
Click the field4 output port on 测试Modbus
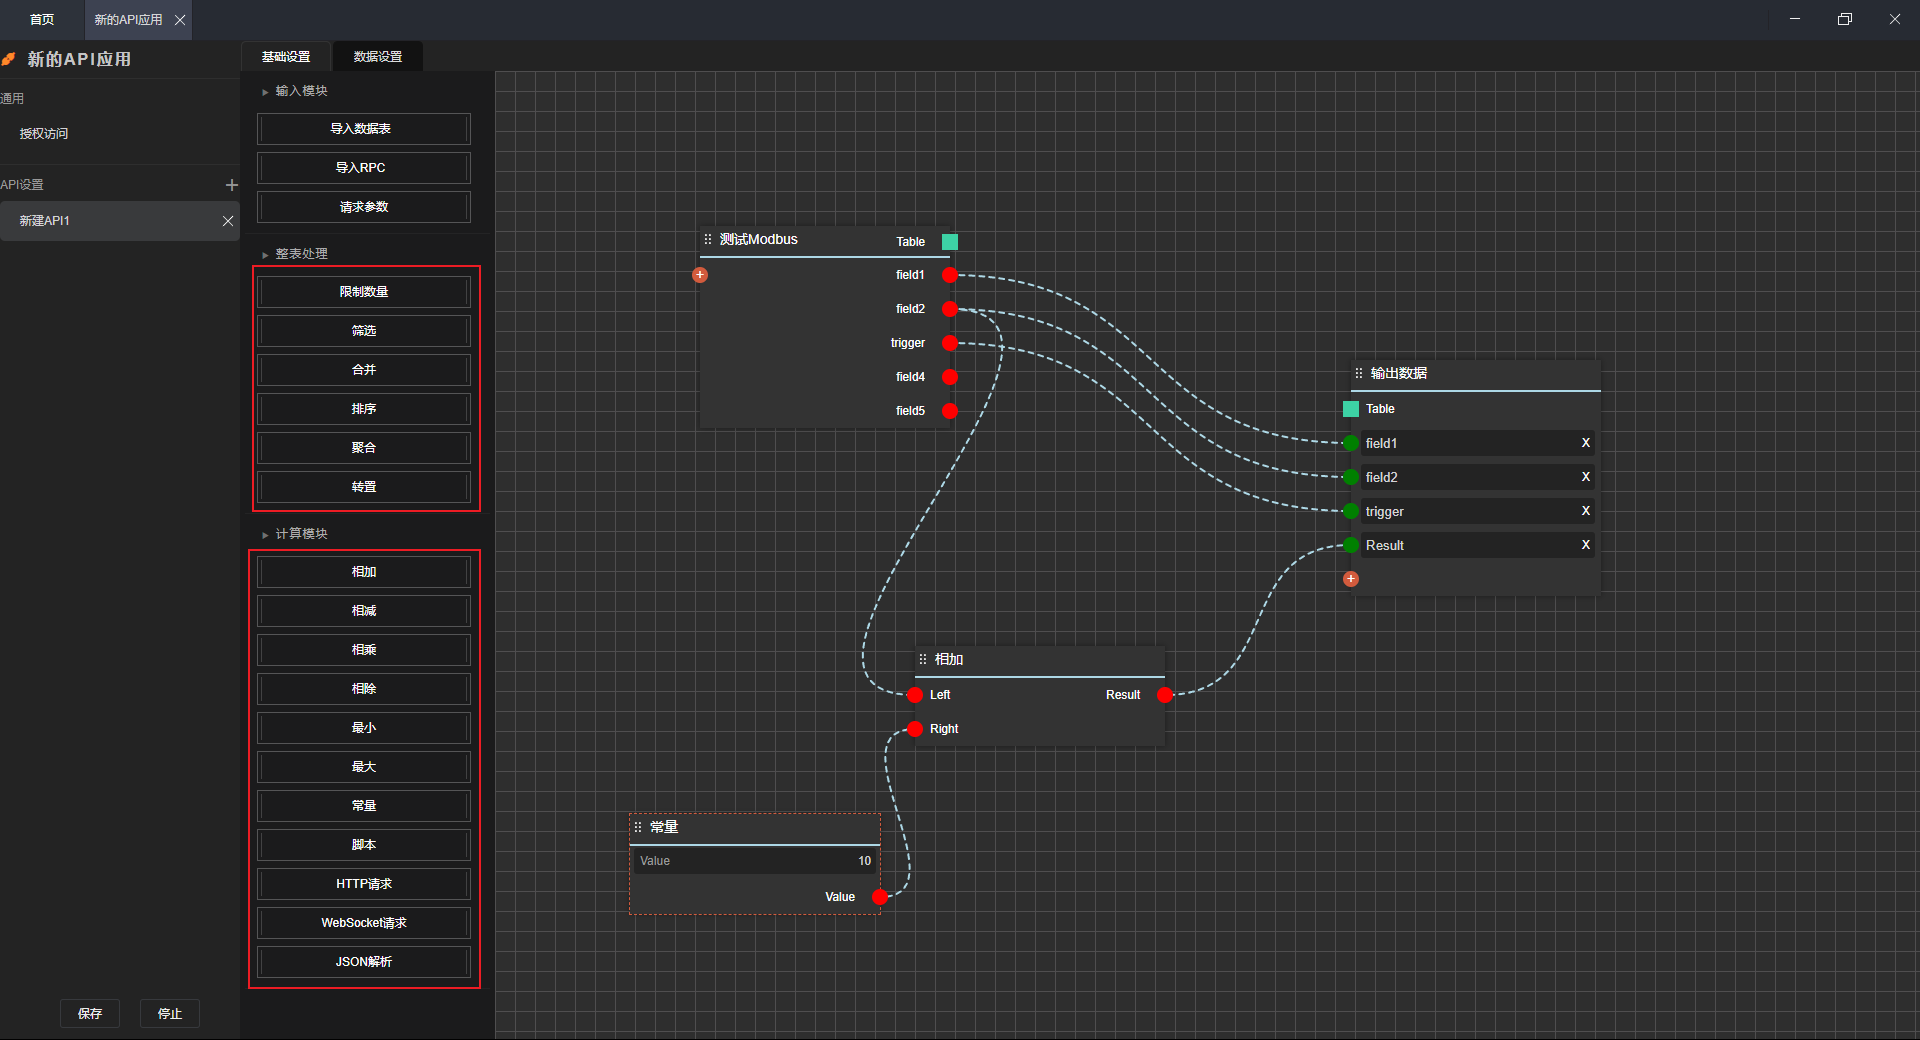pyautogui.click(x=950, y=377)
